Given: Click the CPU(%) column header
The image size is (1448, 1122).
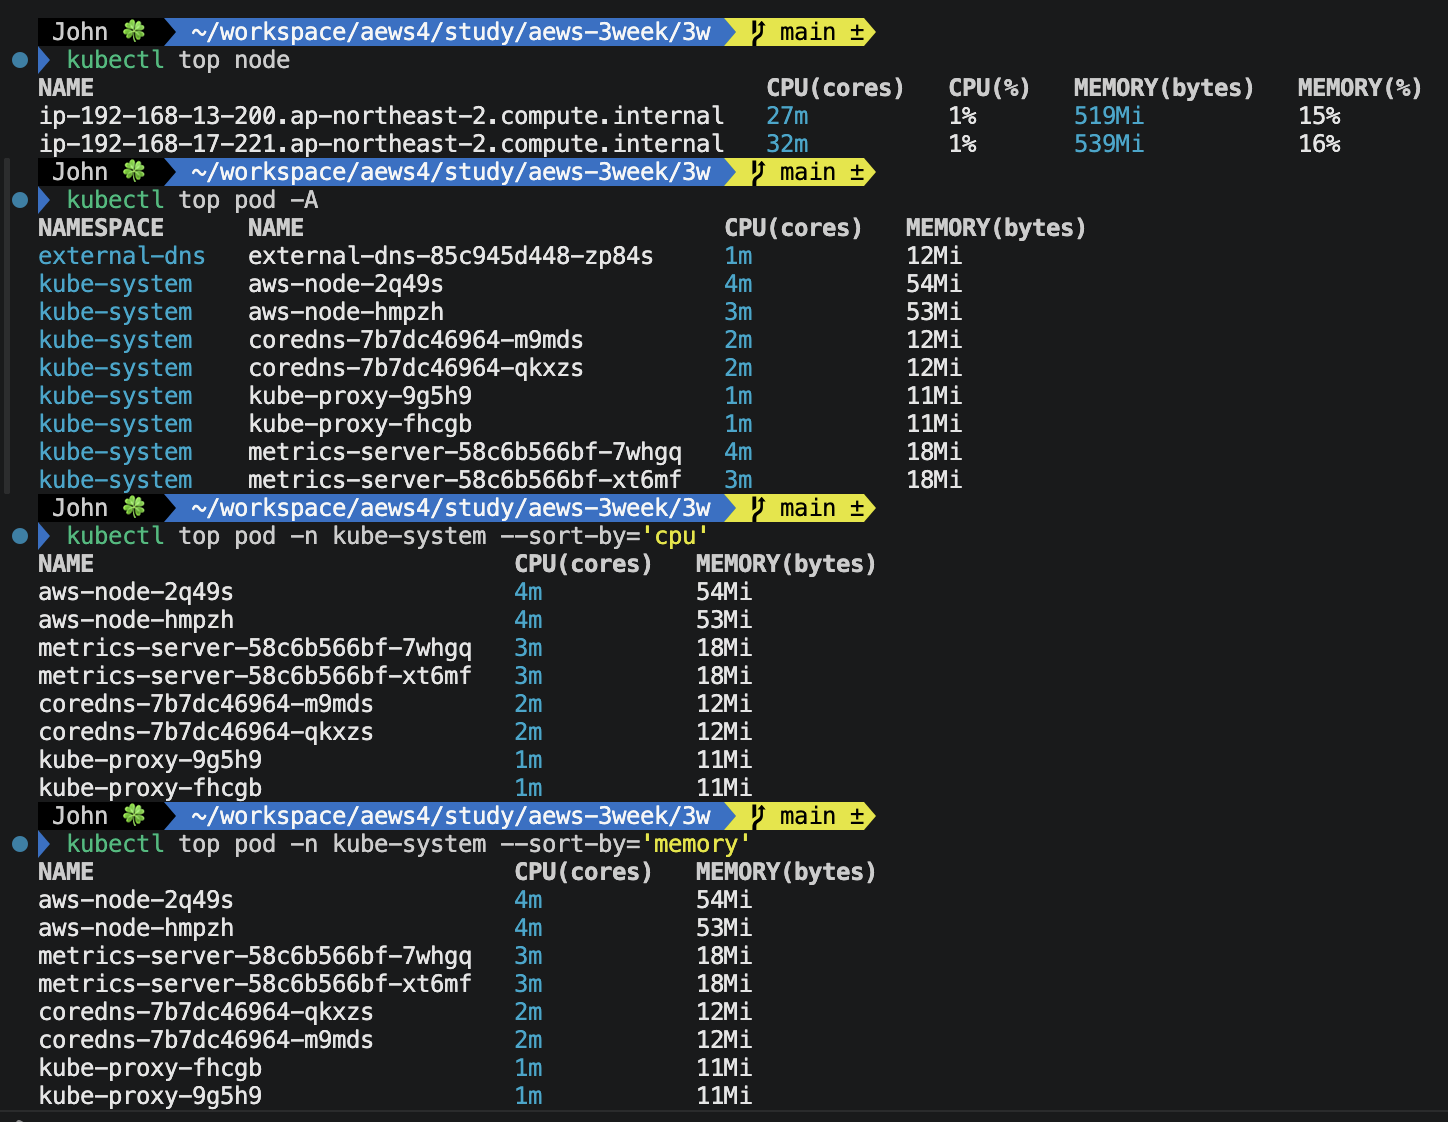Looking at the screenshot, I should (x=989, y=88).
